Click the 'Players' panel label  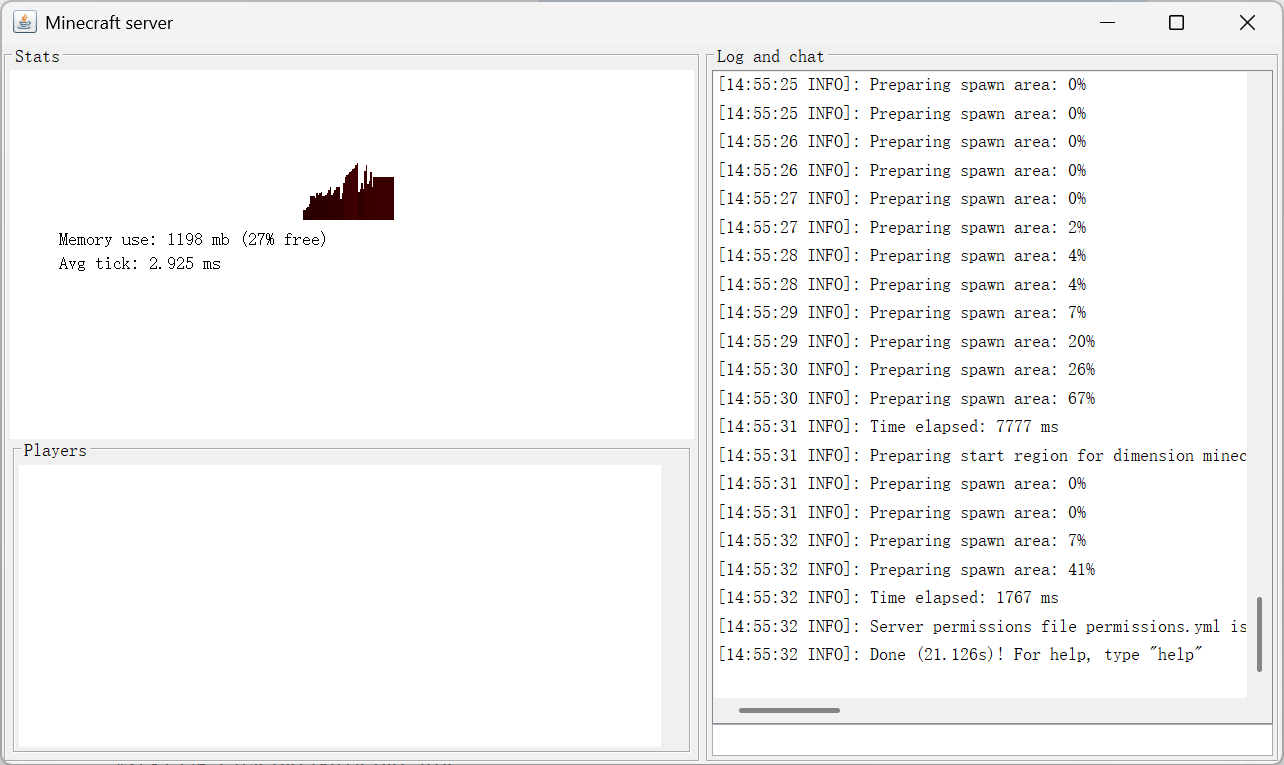pos(55,451)
